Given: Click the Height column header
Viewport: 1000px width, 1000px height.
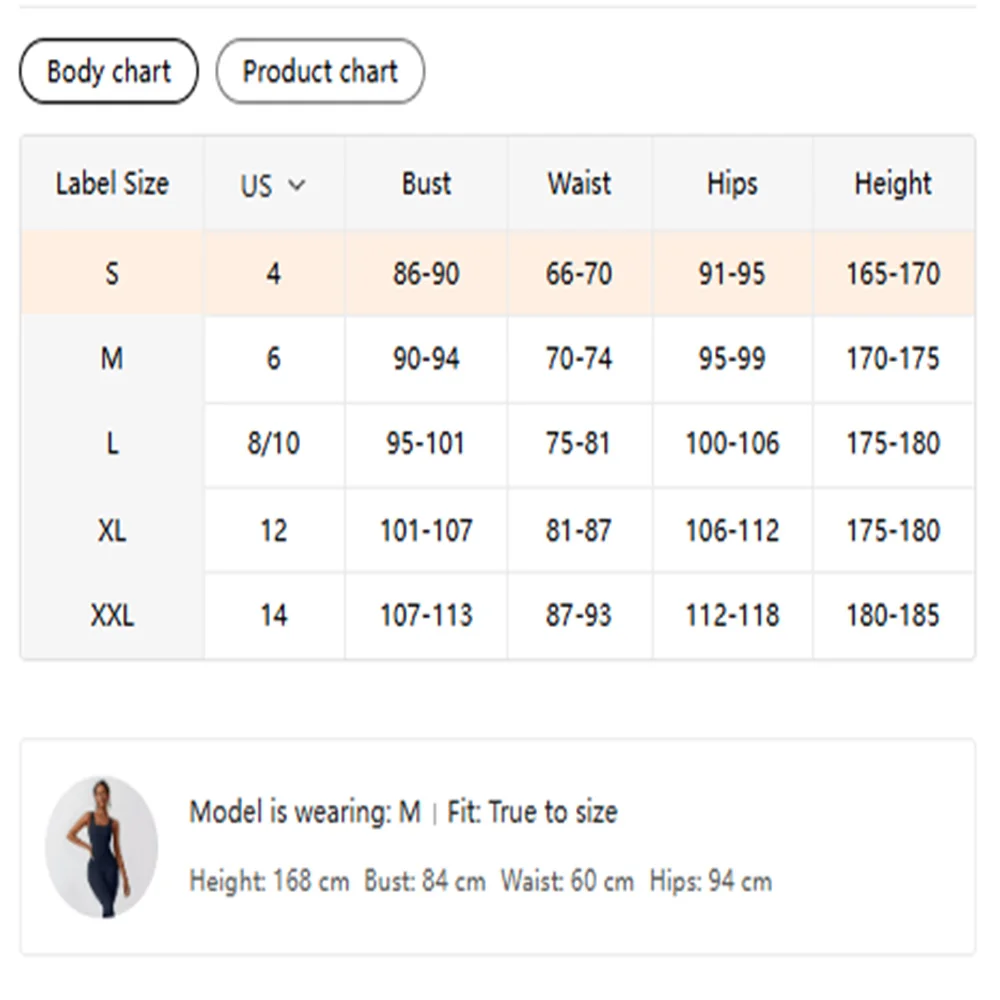Looking at the screenshot, I should (893, 184).
